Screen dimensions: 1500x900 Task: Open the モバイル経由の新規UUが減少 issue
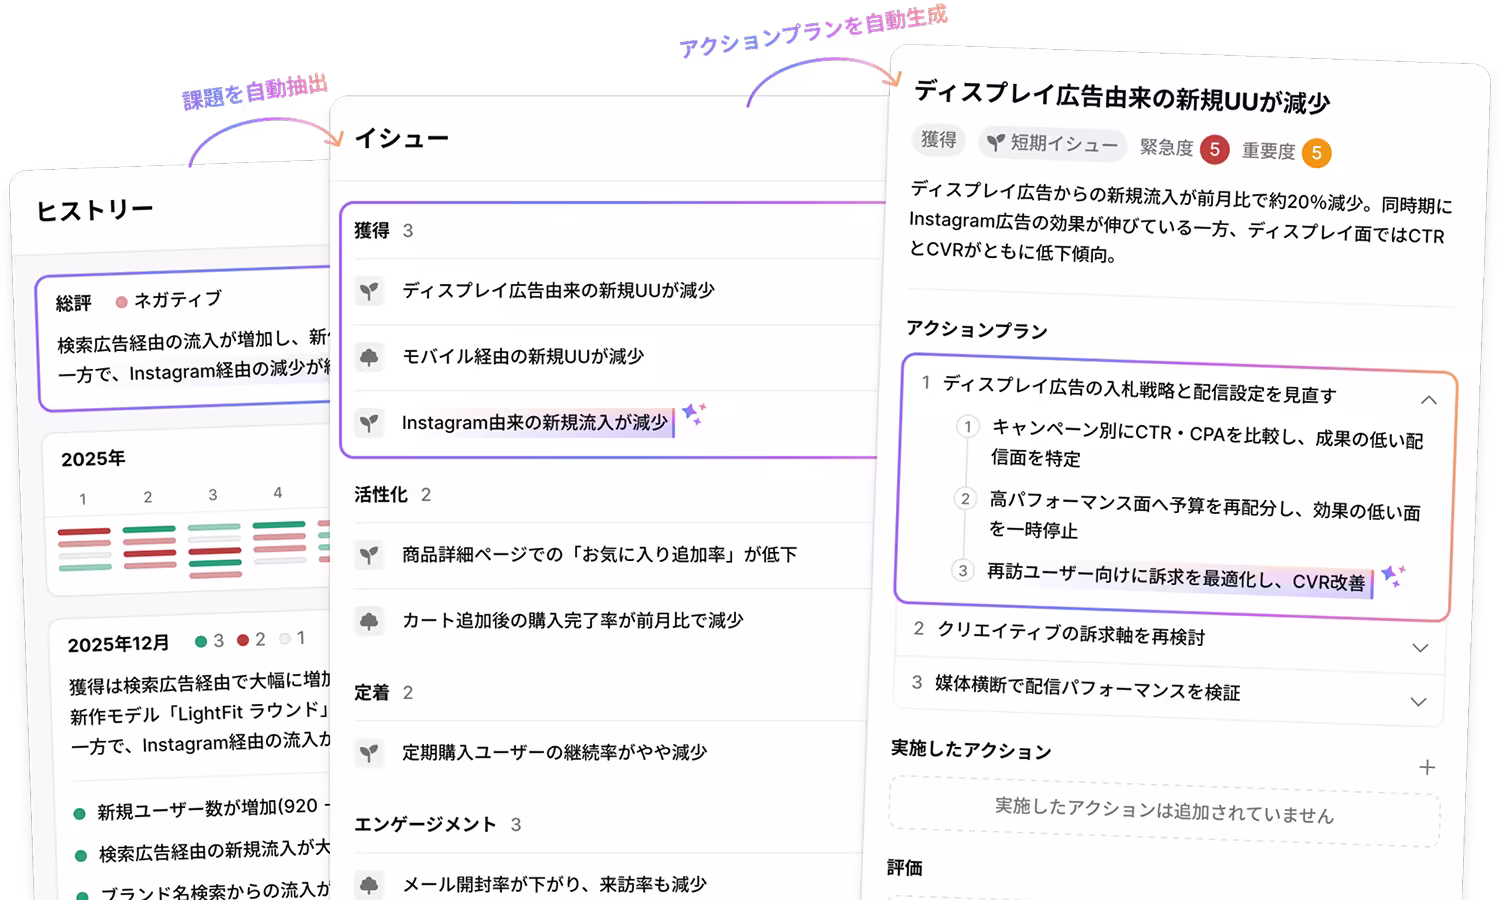523,357
